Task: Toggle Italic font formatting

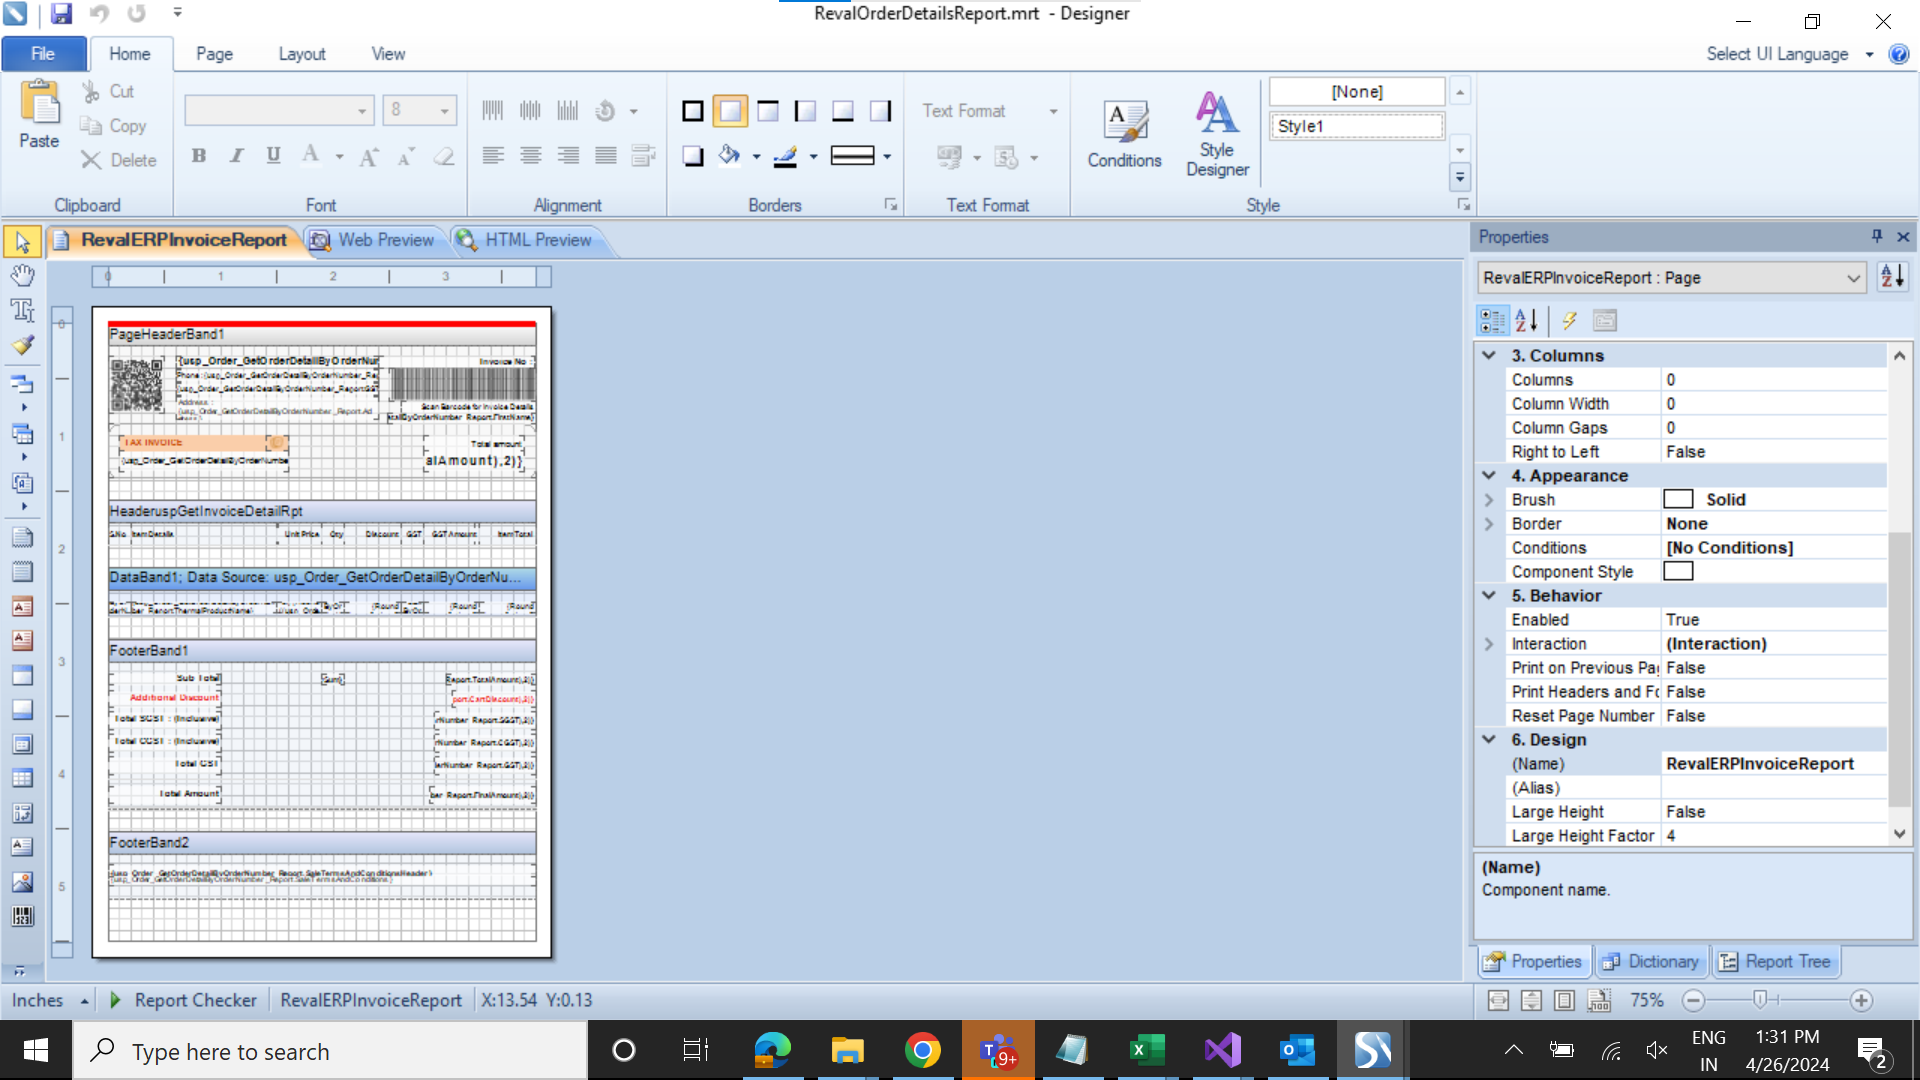Action: [236, 155]
